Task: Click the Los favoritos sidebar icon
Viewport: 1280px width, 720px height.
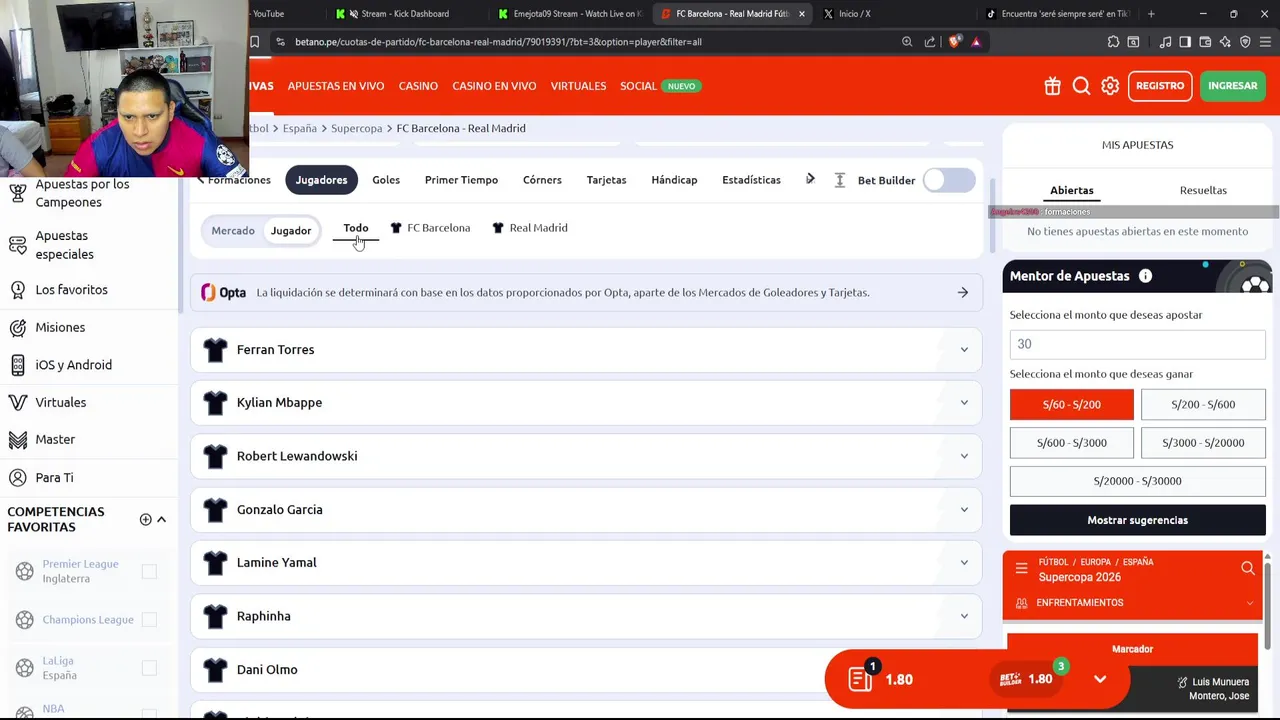Action: point(17,290)
